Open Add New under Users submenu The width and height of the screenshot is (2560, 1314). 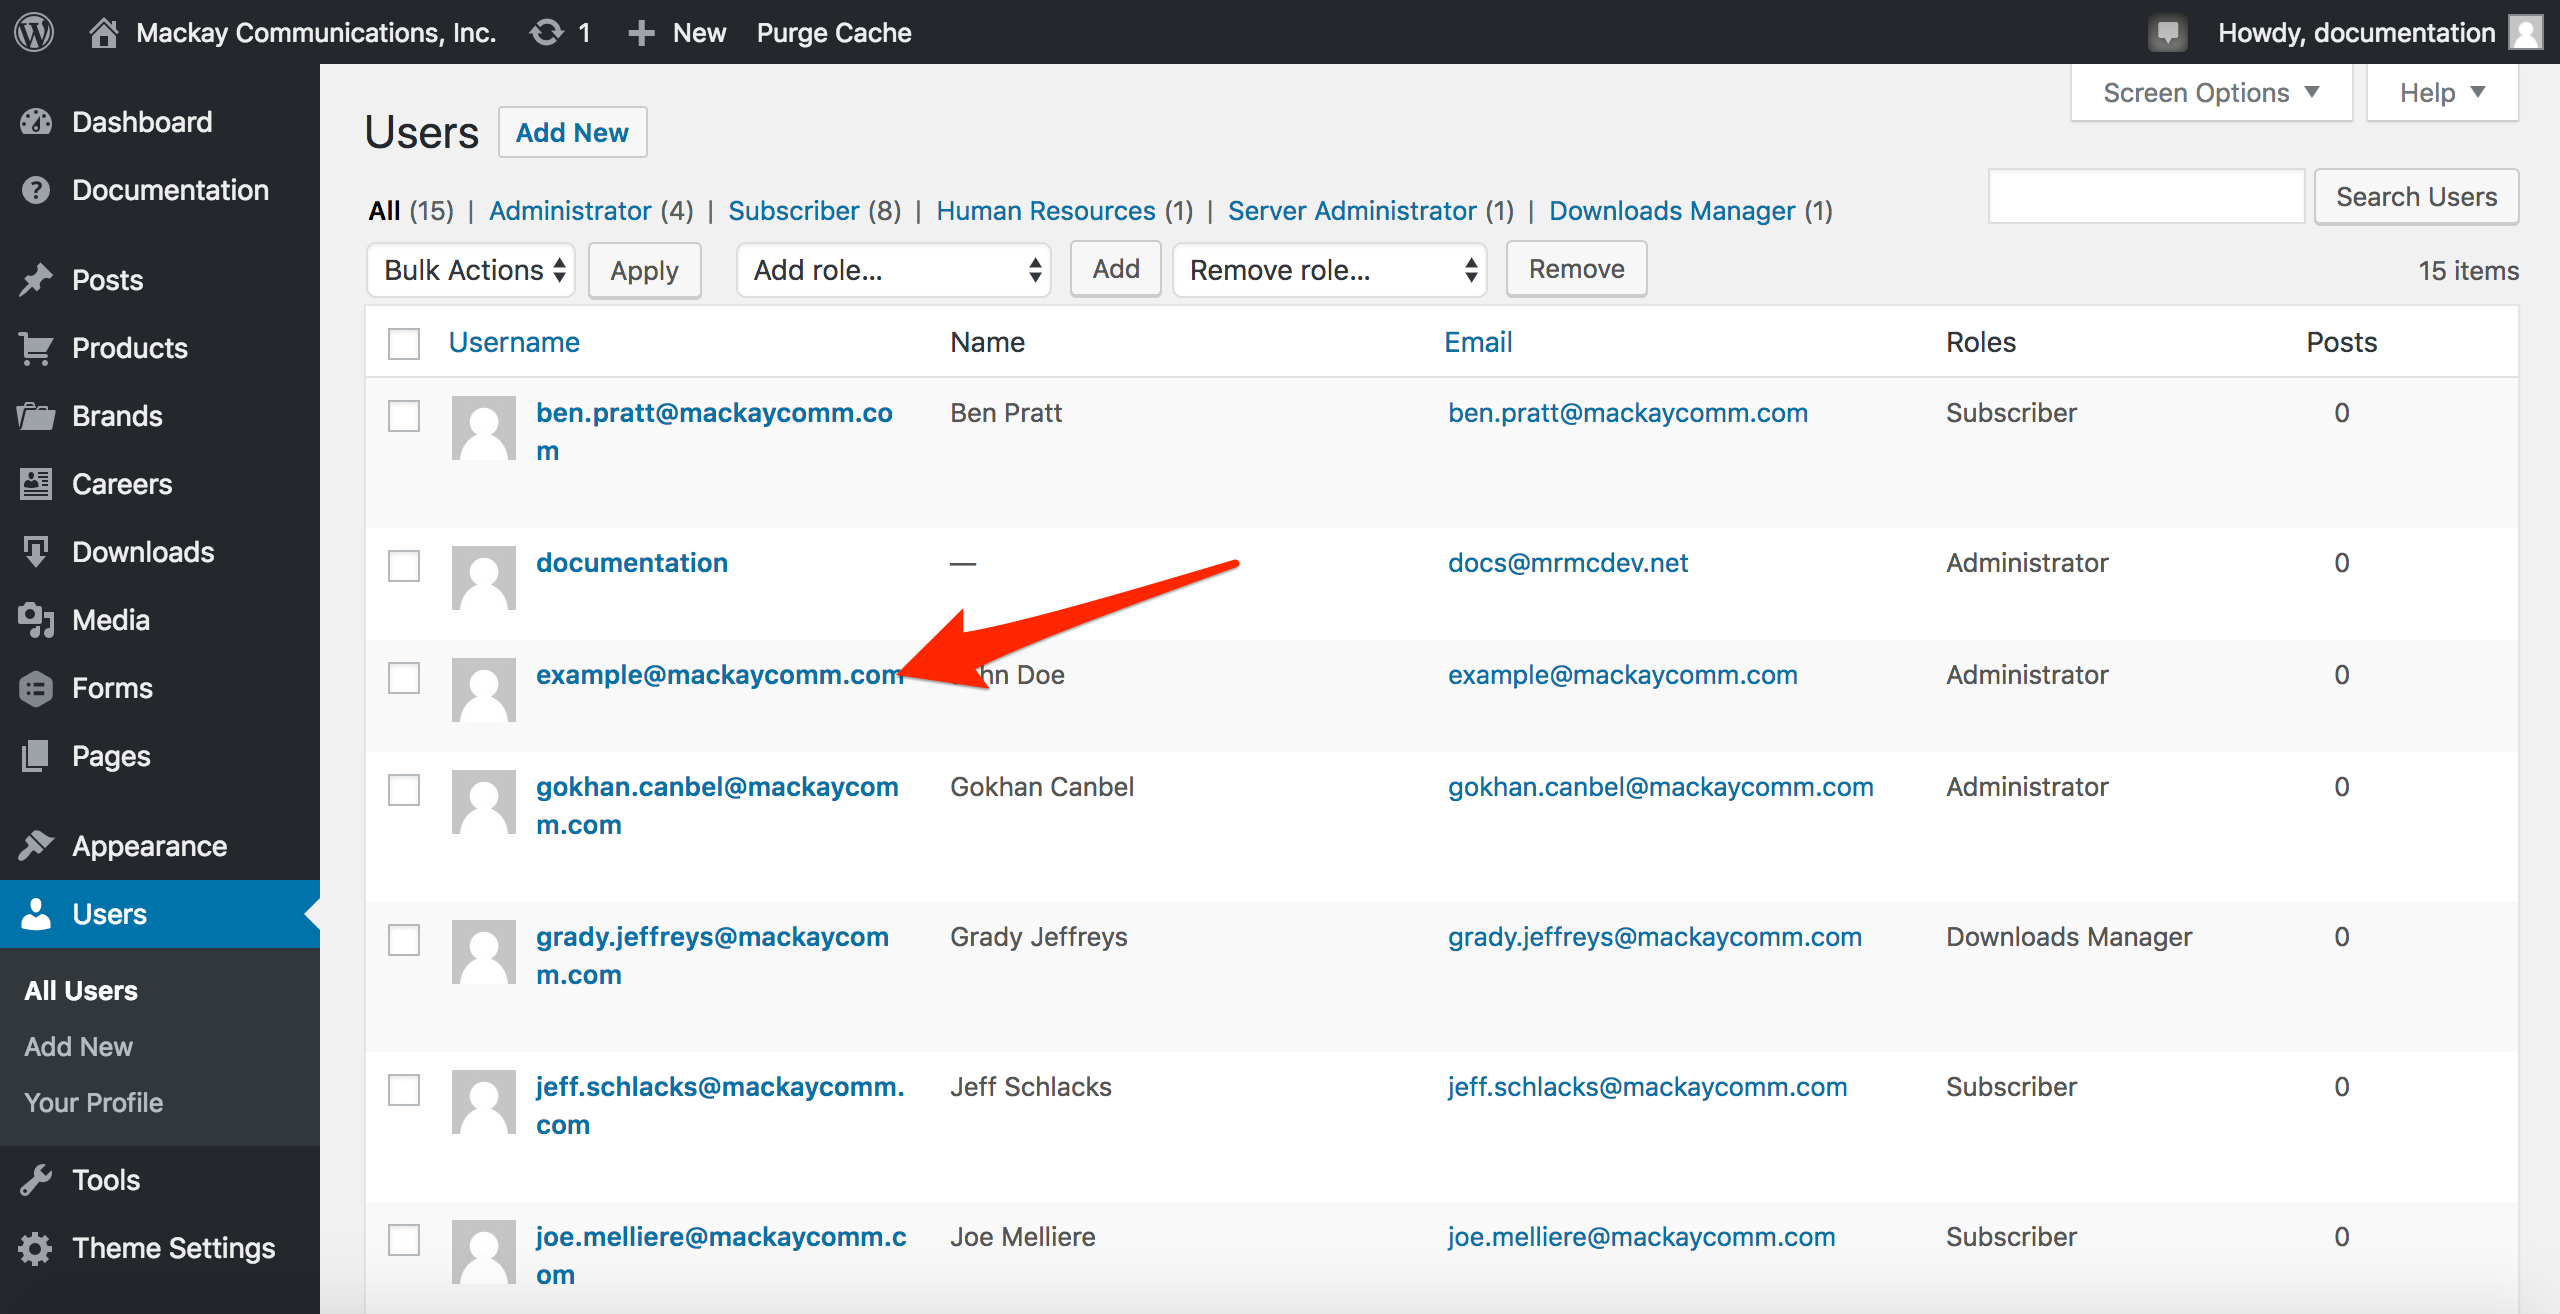point(78,1046)
